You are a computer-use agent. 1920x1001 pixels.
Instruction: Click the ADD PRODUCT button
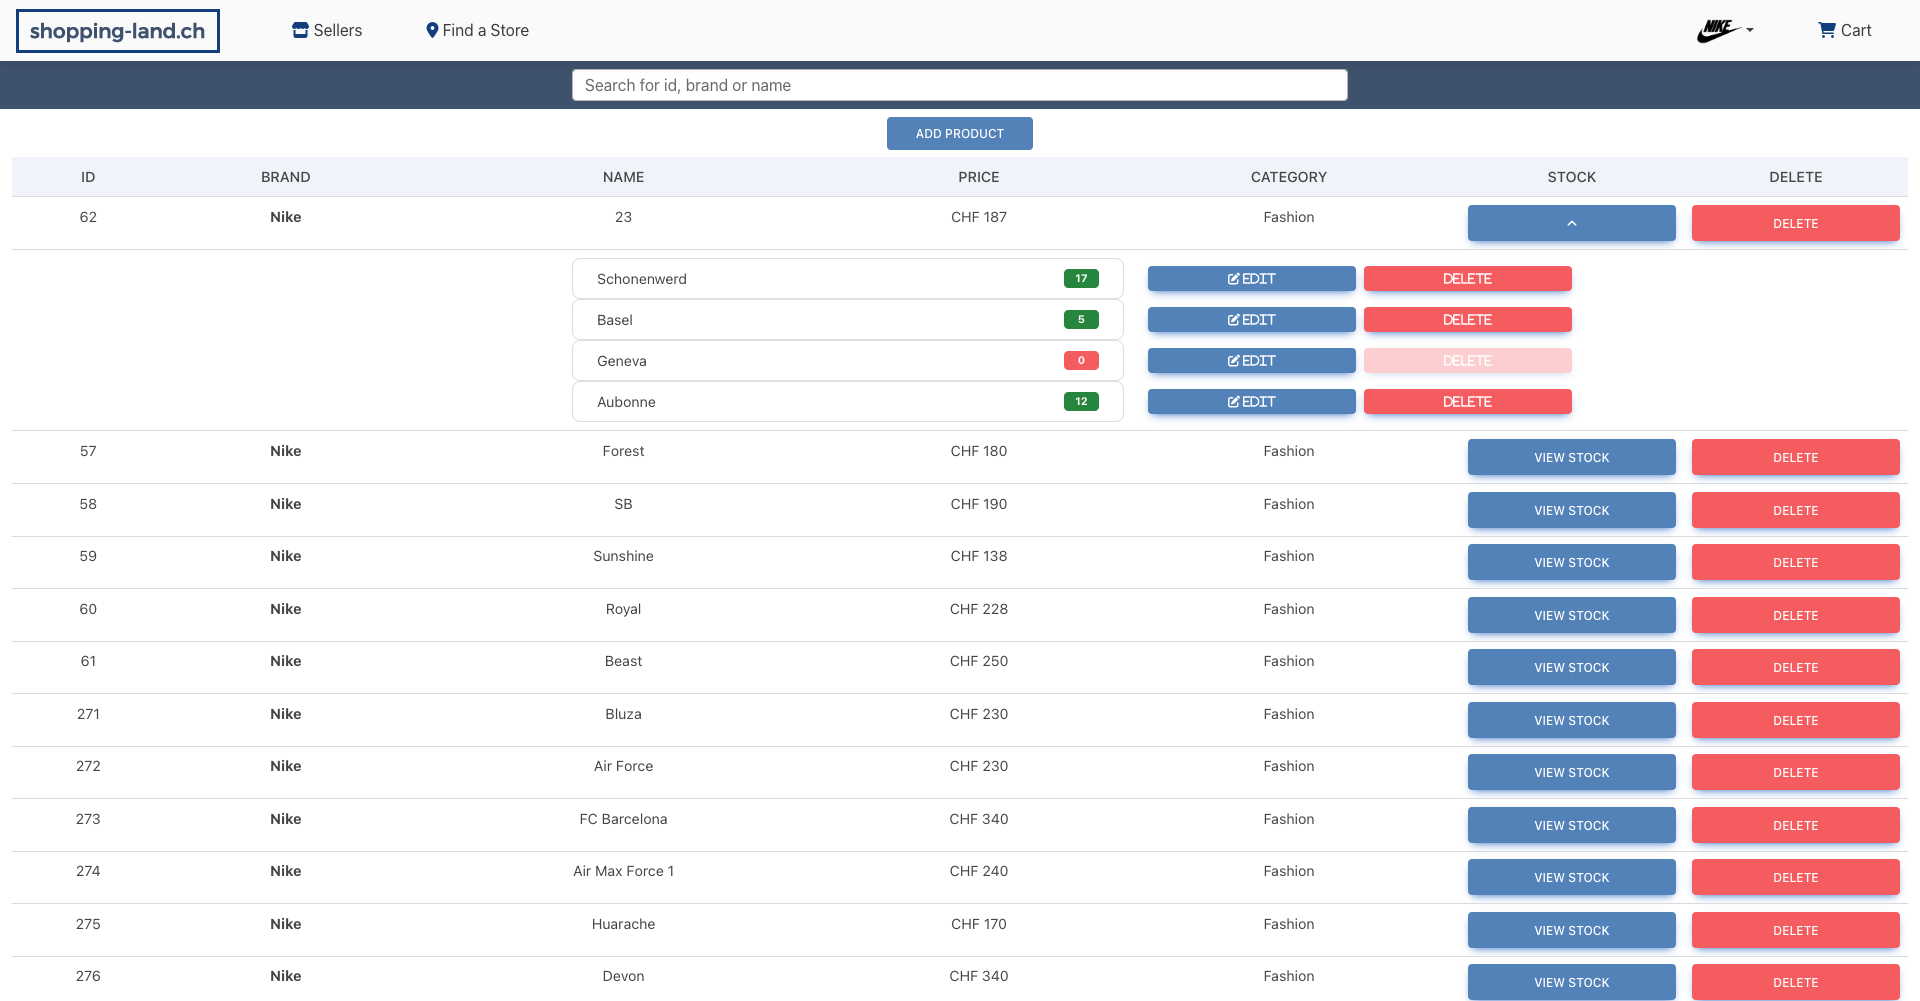(x=959, y=133)
